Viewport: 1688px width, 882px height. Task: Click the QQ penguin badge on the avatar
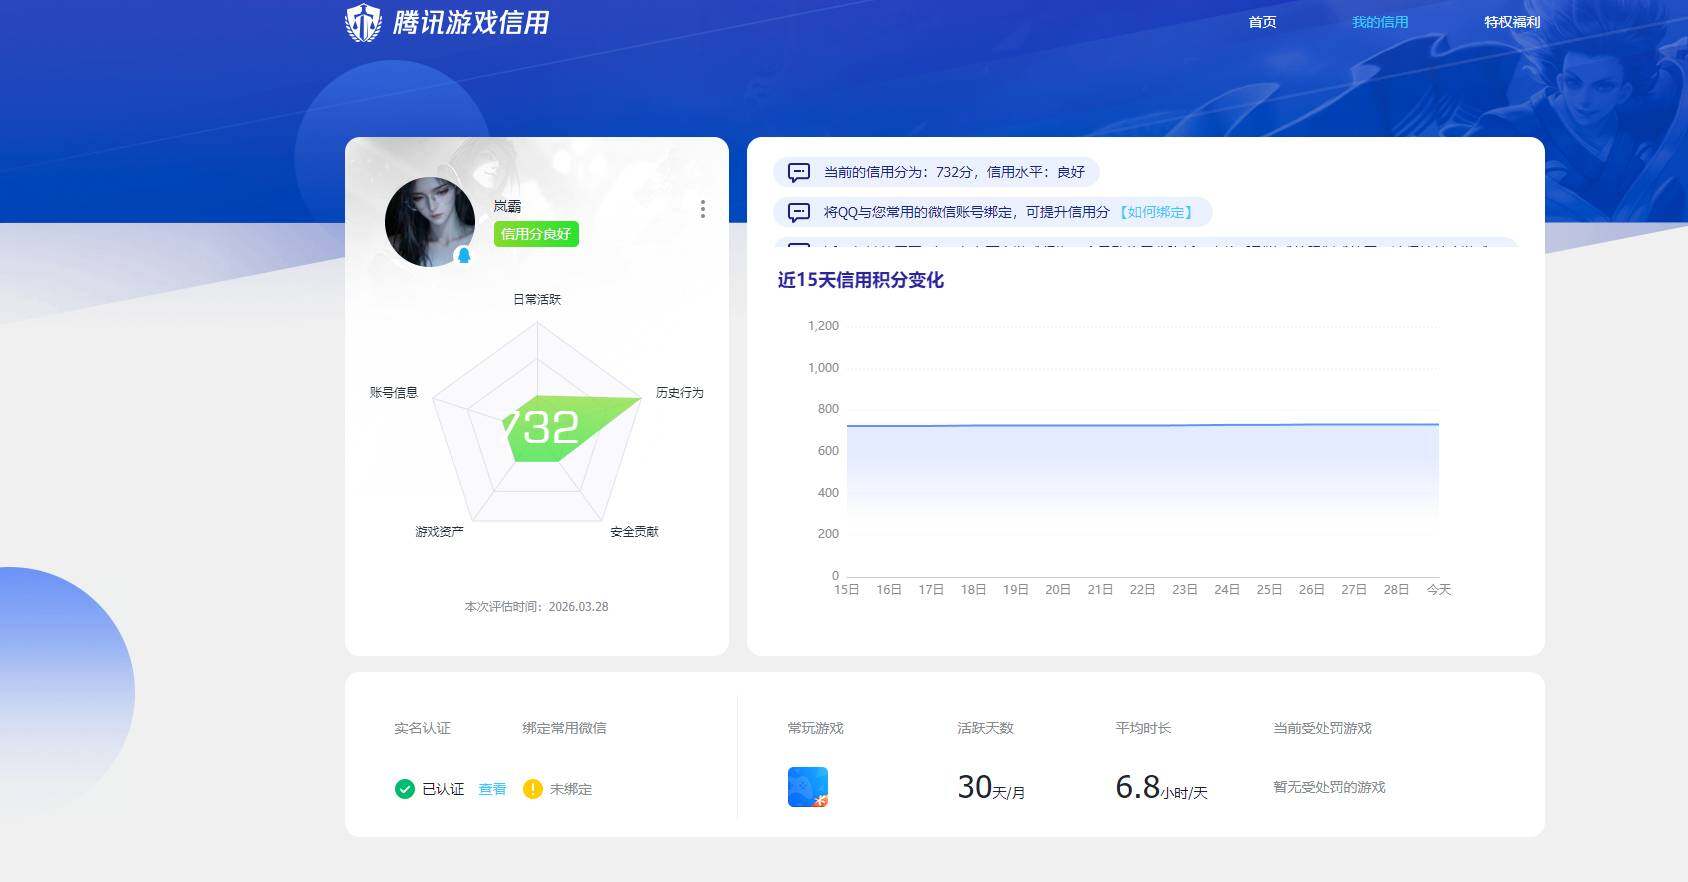464,255
